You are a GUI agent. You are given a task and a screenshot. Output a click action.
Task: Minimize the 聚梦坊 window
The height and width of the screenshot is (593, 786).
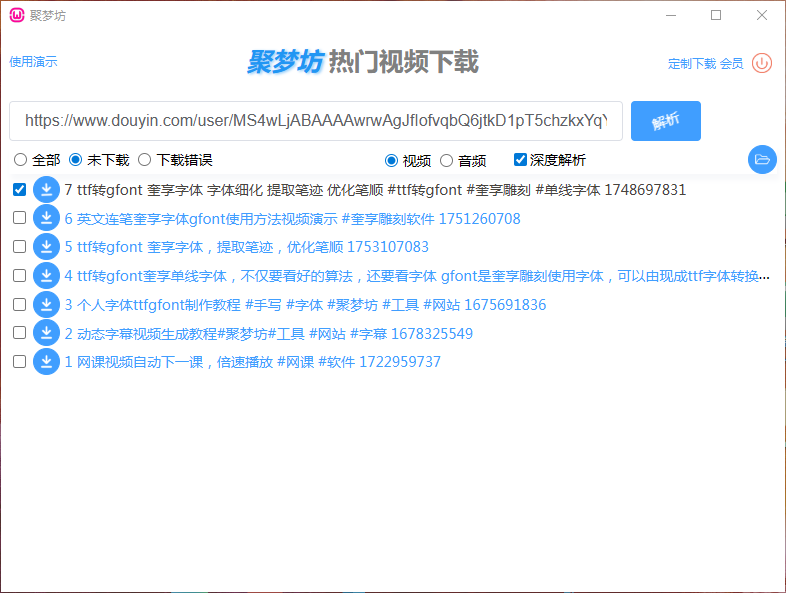(671, 15)
